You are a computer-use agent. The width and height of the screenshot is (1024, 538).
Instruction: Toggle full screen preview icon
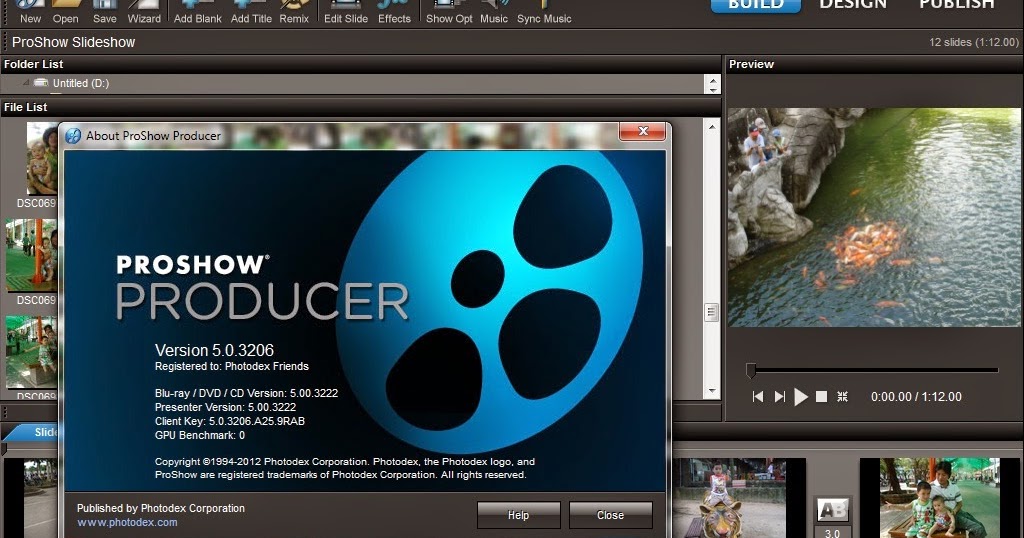pos(842,396)
